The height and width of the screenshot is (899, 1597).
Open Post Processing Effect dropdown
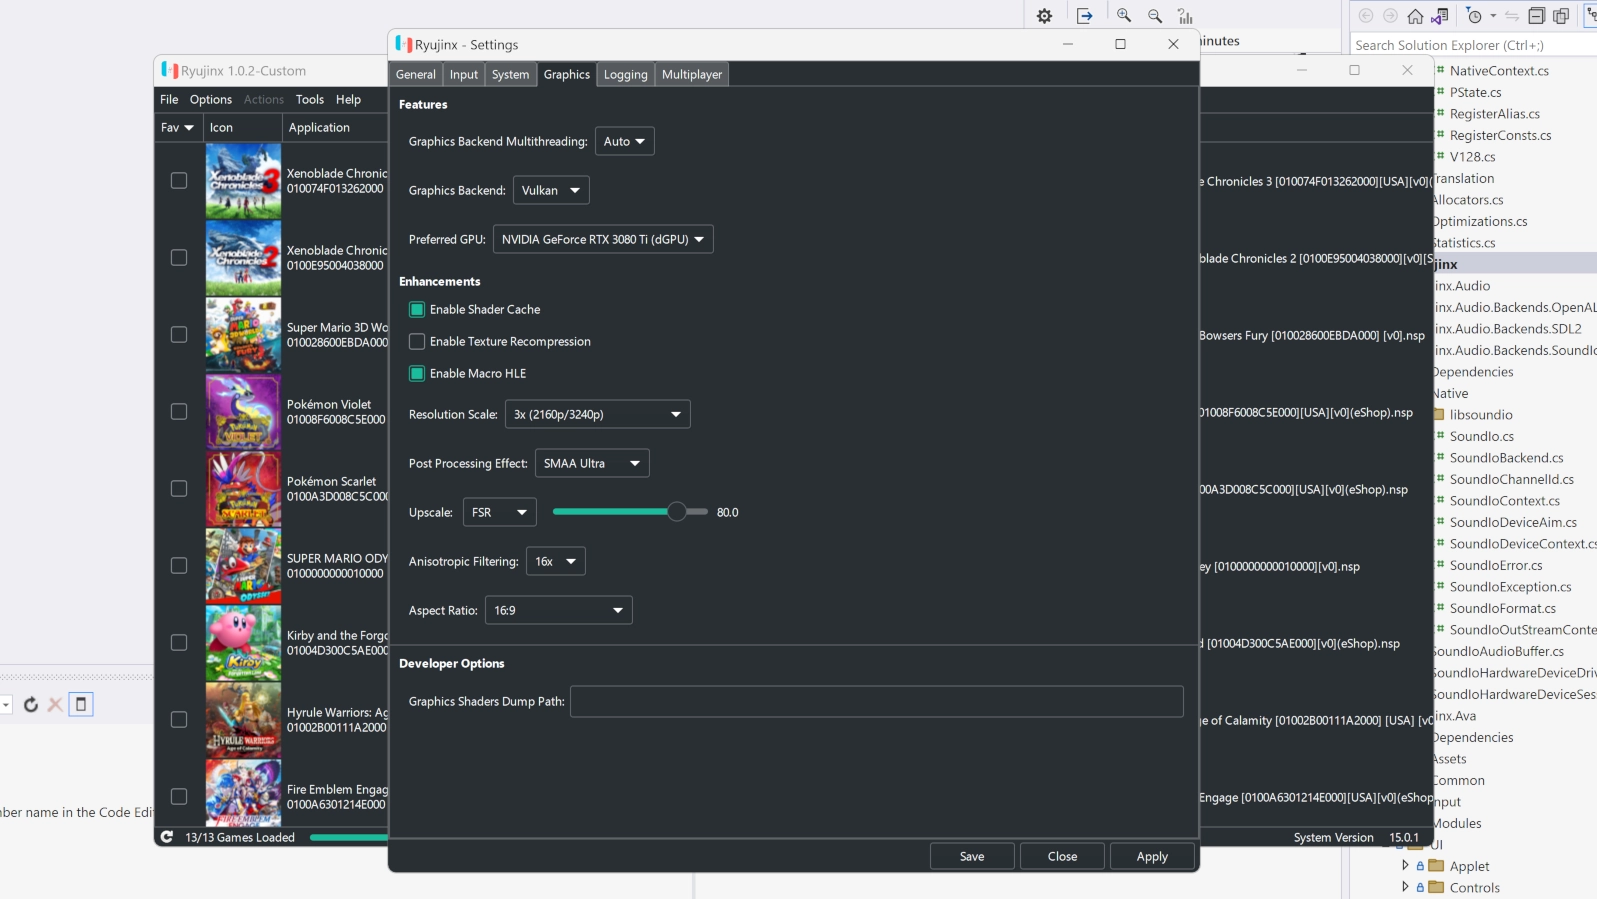tap(592, 463)
